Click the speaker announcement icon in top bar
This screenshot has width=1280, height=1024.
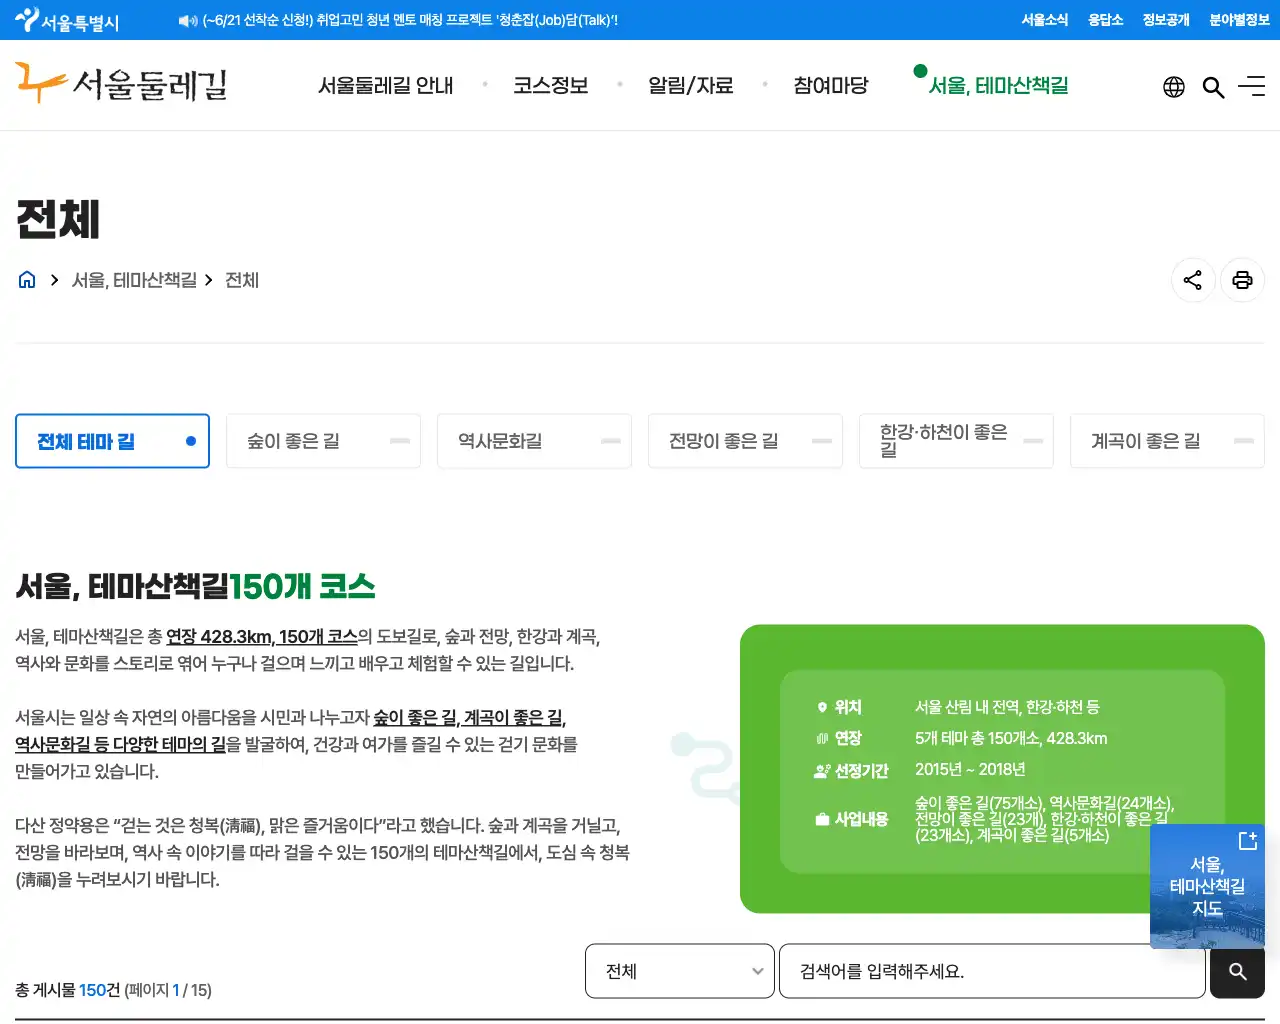coord(187,20)
